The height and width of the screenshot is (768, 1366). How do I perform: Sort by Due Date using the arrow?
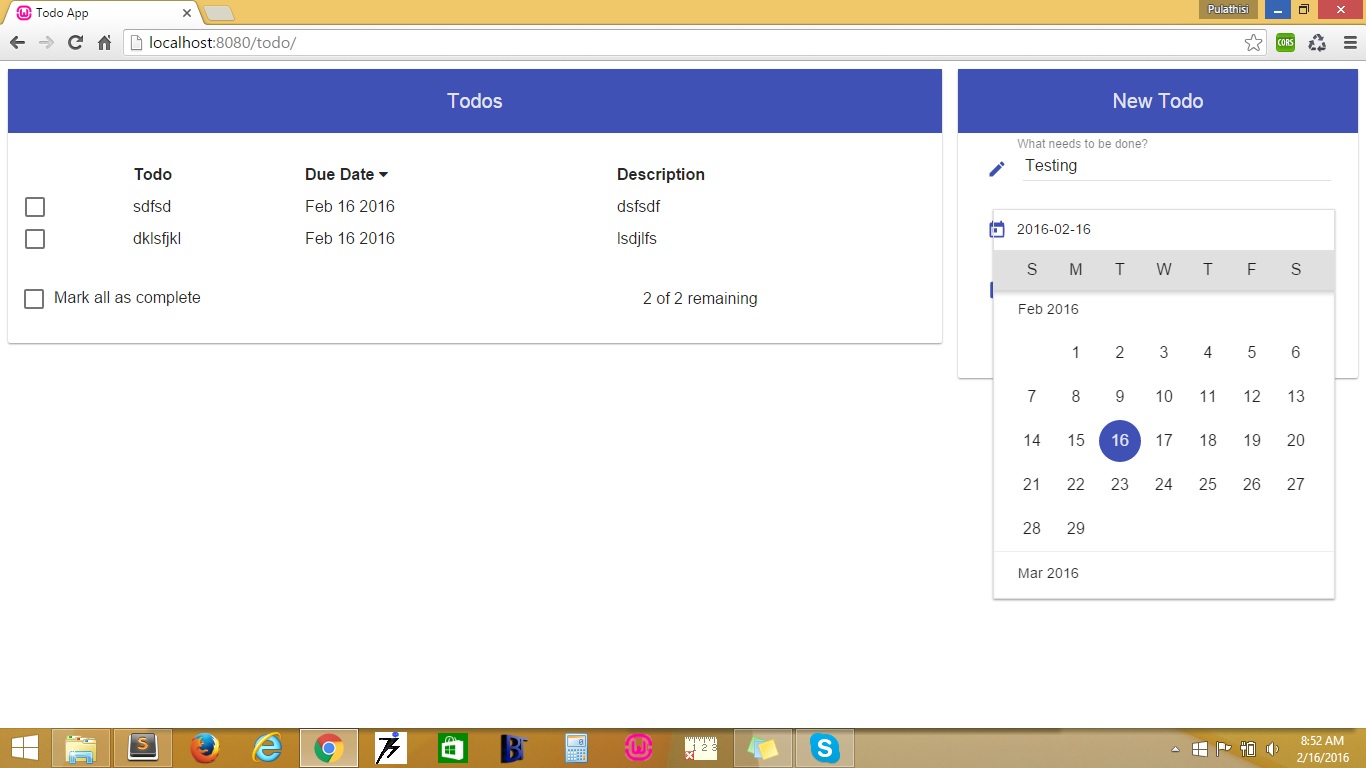point(383,175)
